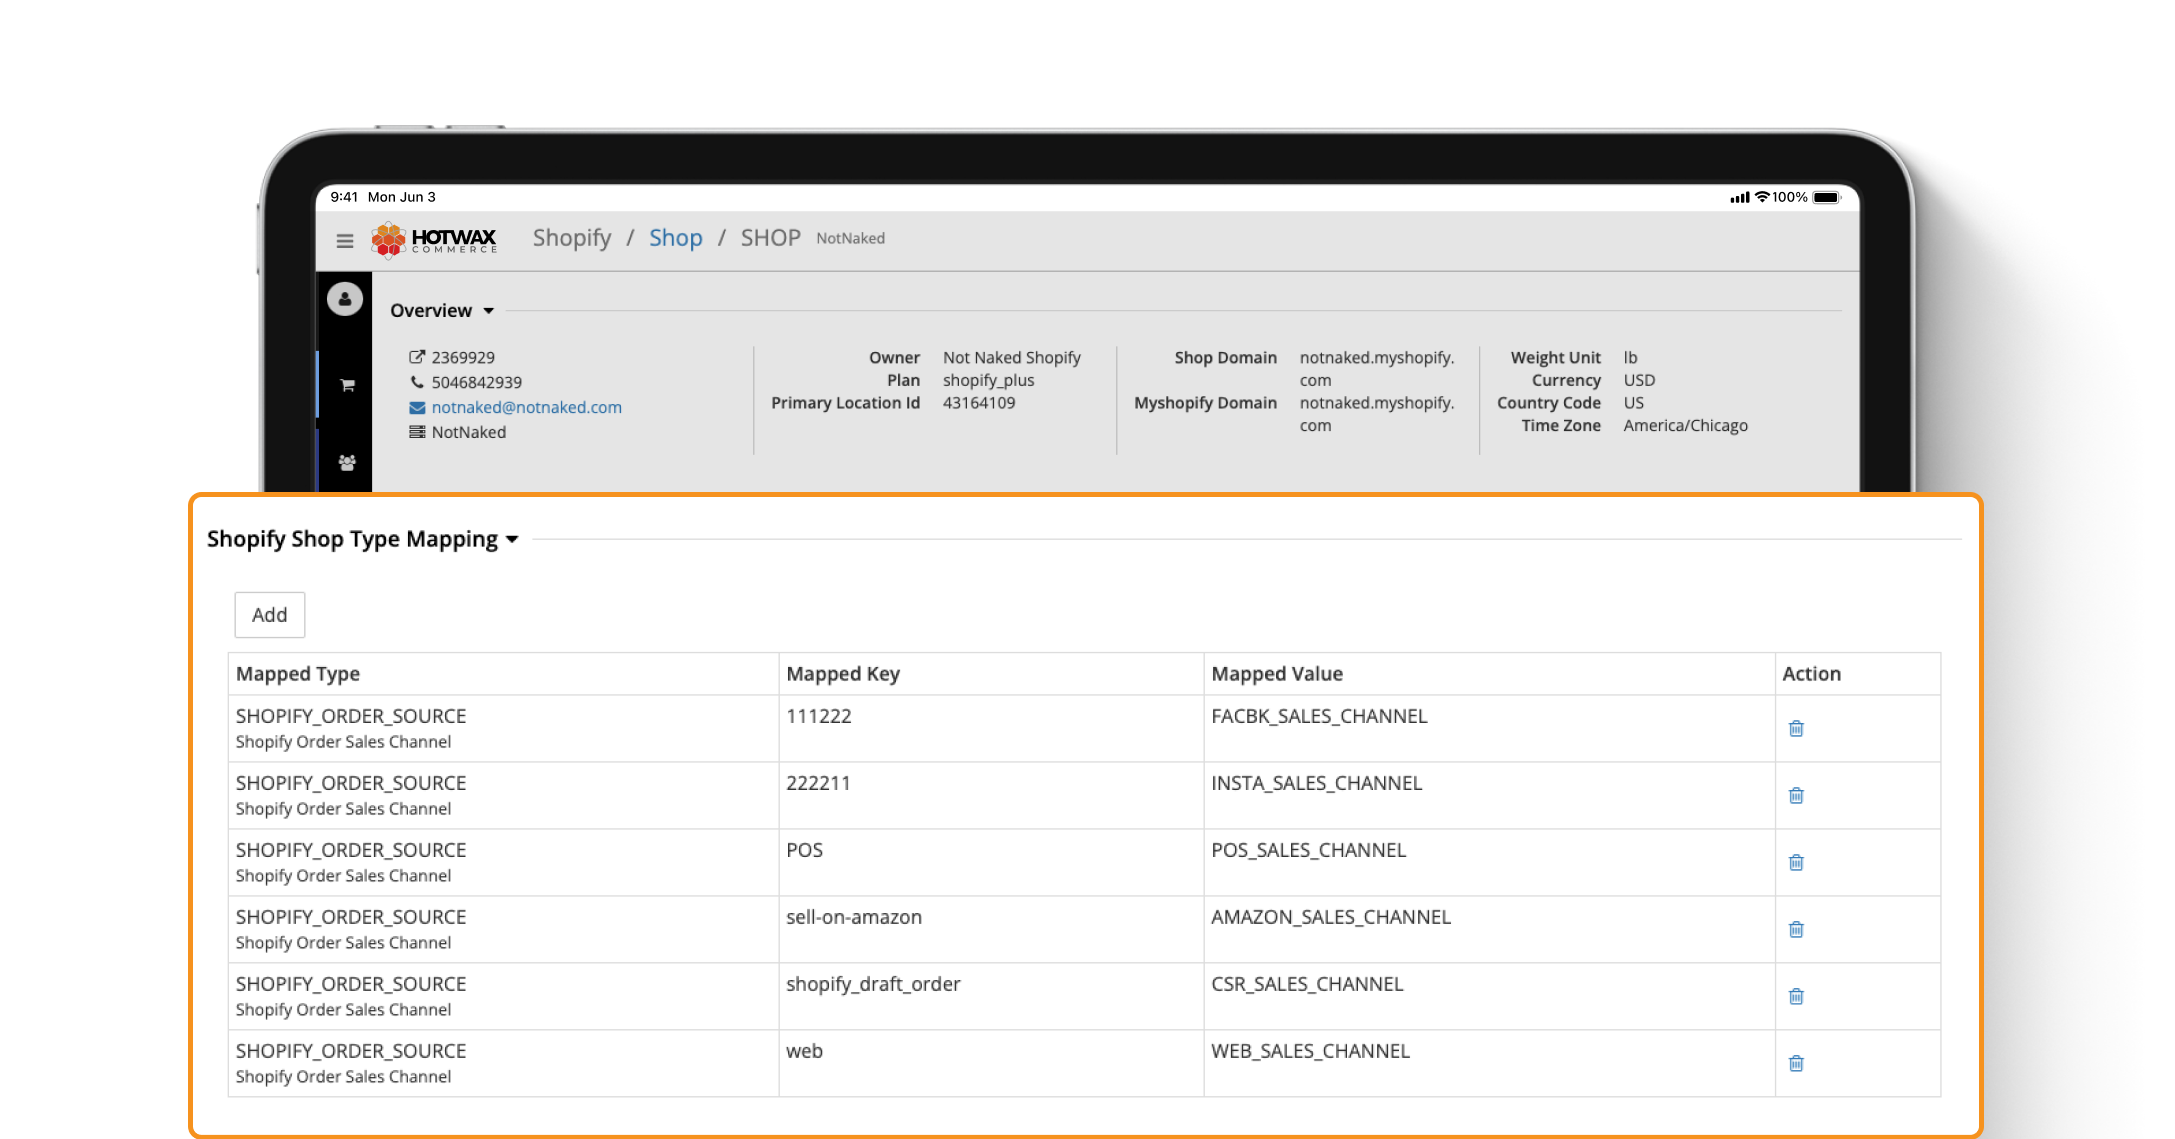
Task: Open the users group sidebar icon
Action: [347, 463]
